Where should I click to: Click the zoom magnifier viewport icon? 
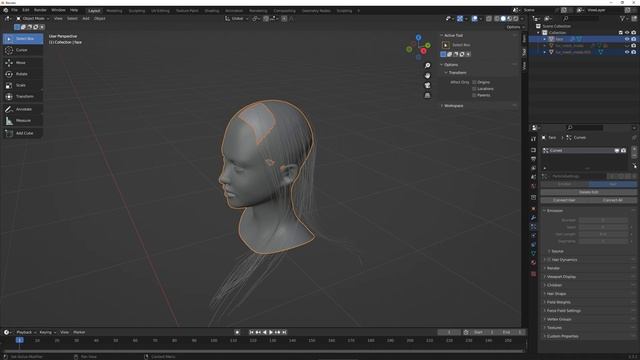tap(427, 66)
